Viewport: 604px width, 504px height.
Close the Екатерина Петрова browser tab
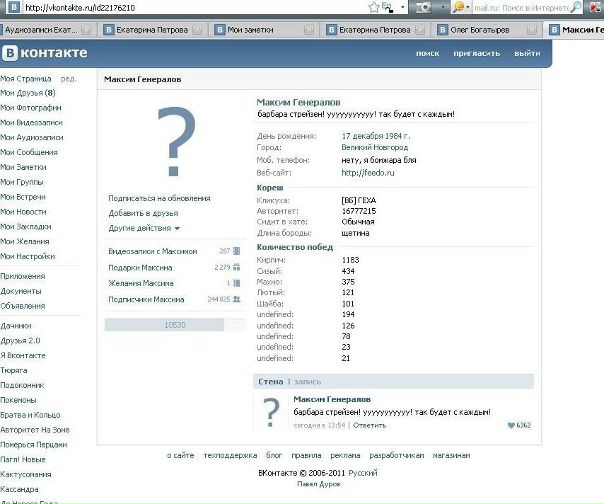tap(196, 30)
